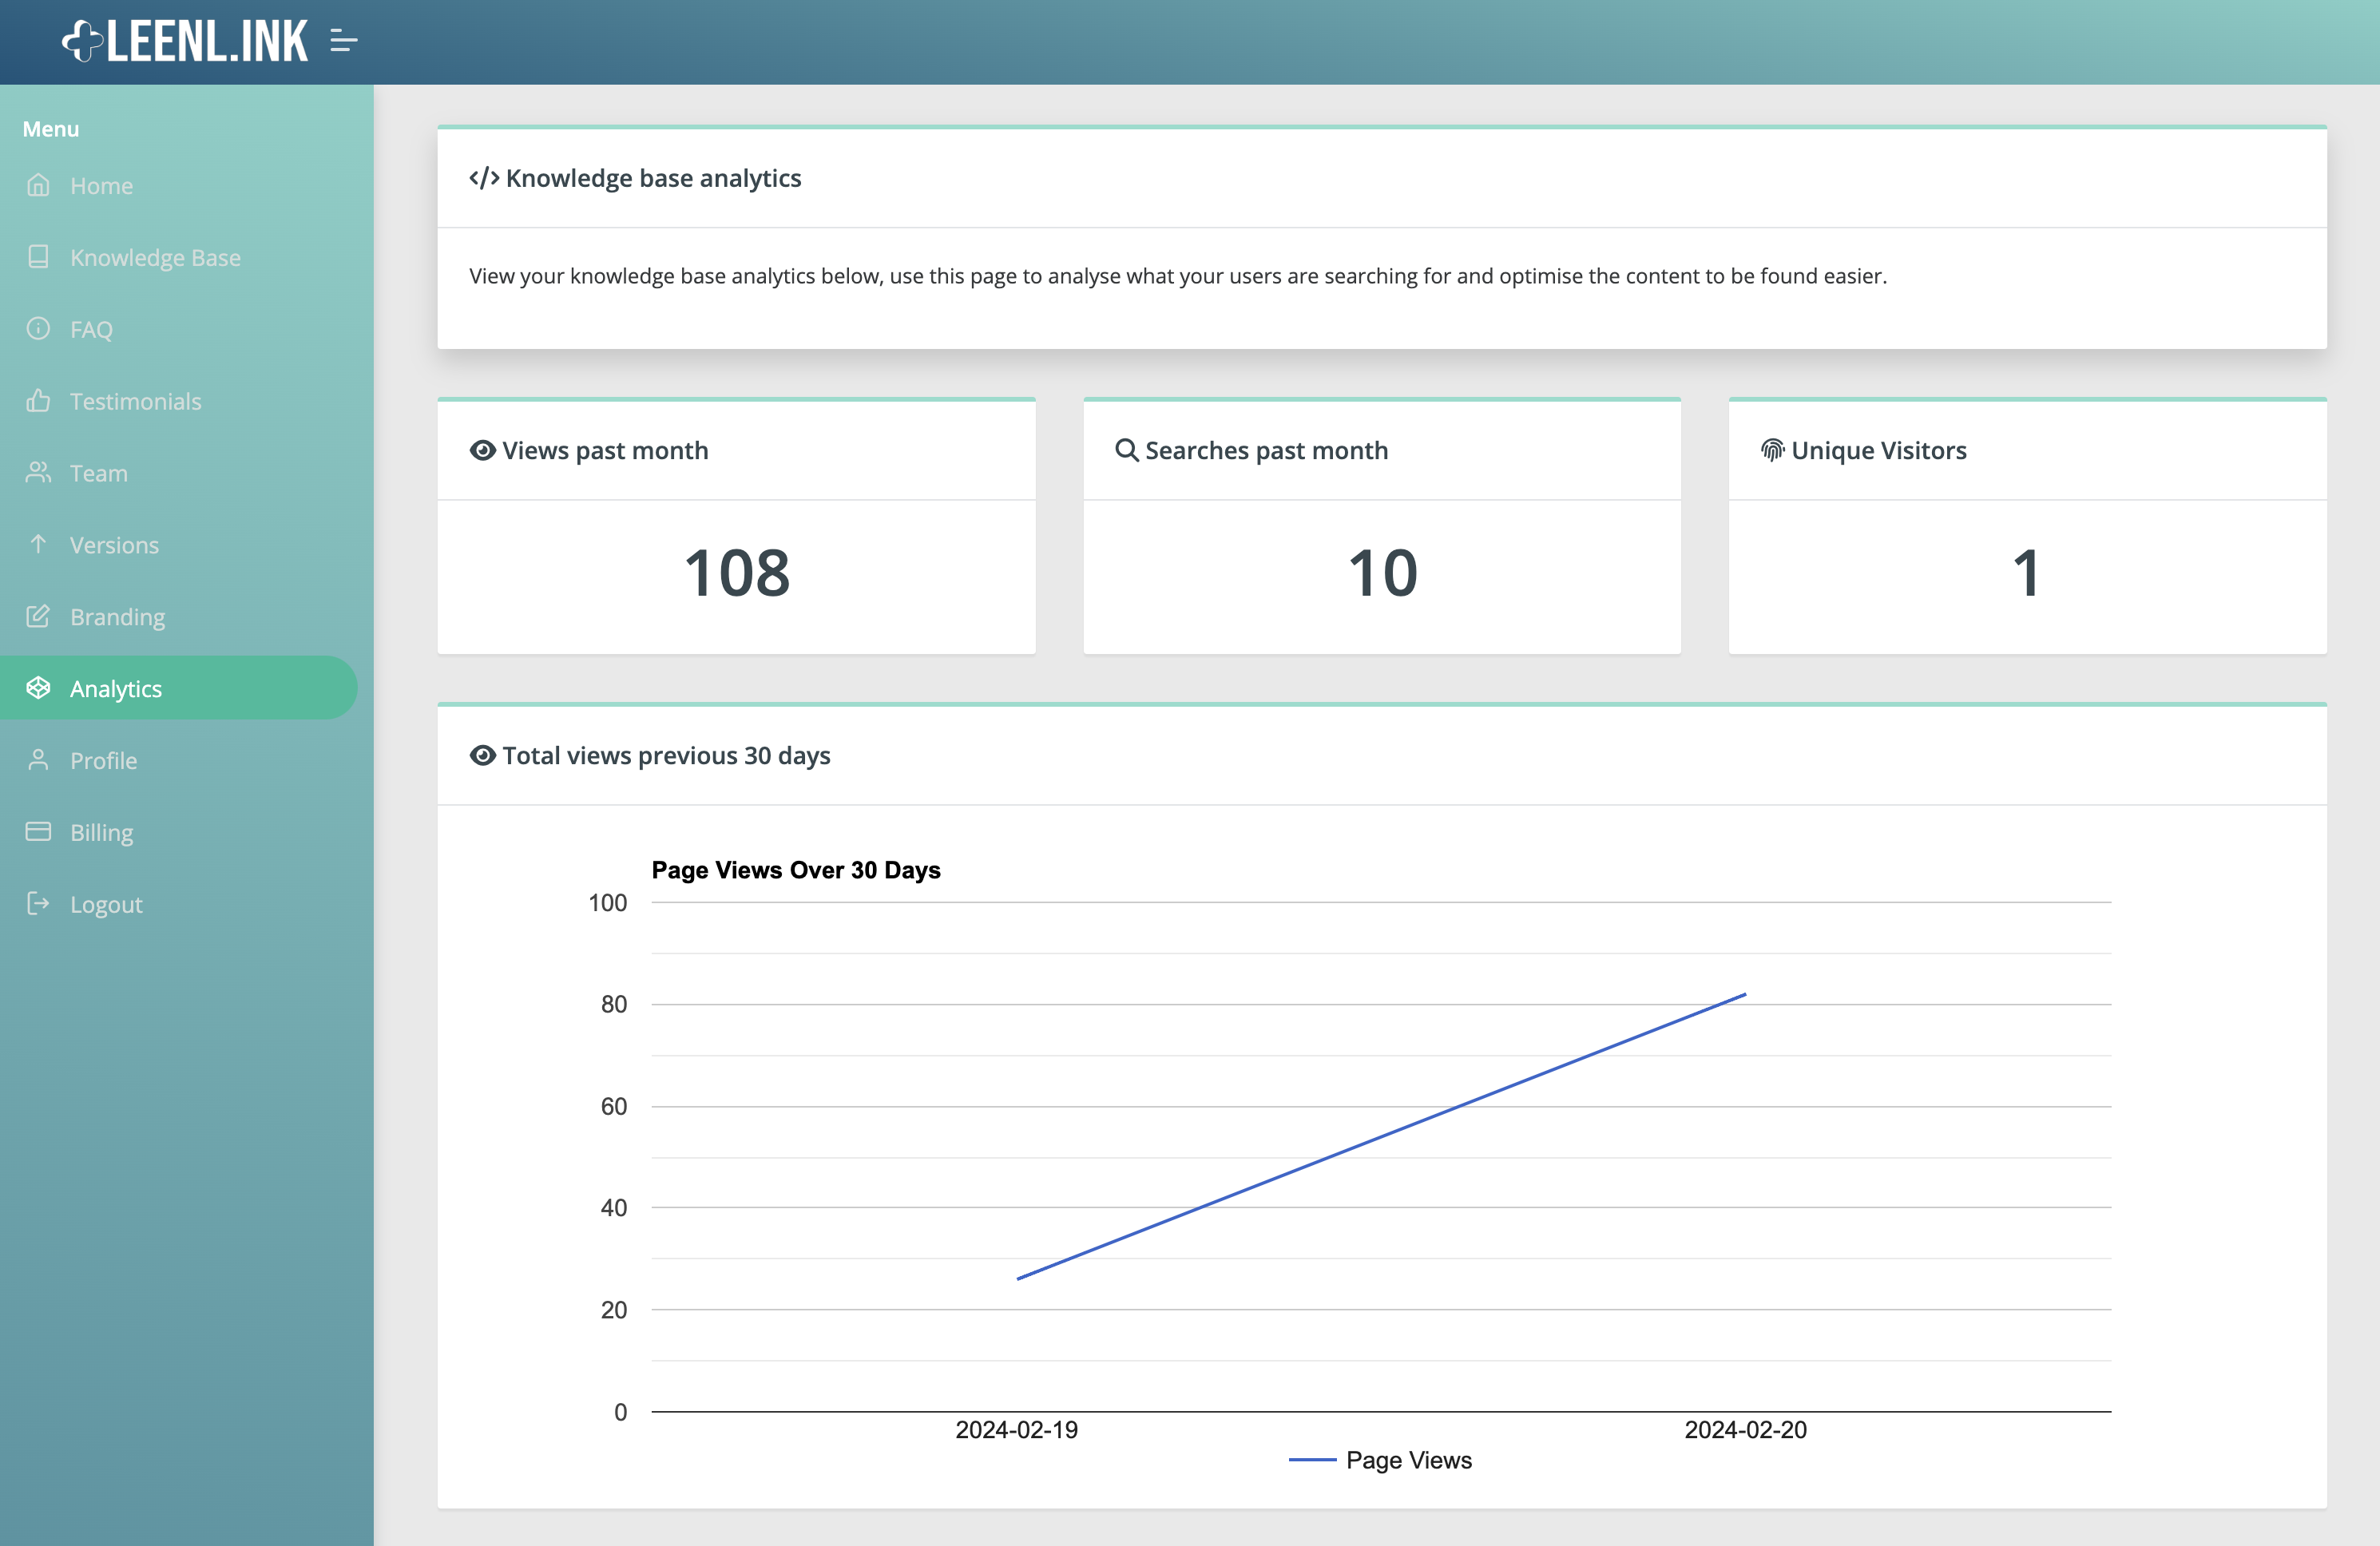This screenshot has width=2380, height=1546.
Task: Click the Versions up-arrow icon
Action: click(38, 544)
